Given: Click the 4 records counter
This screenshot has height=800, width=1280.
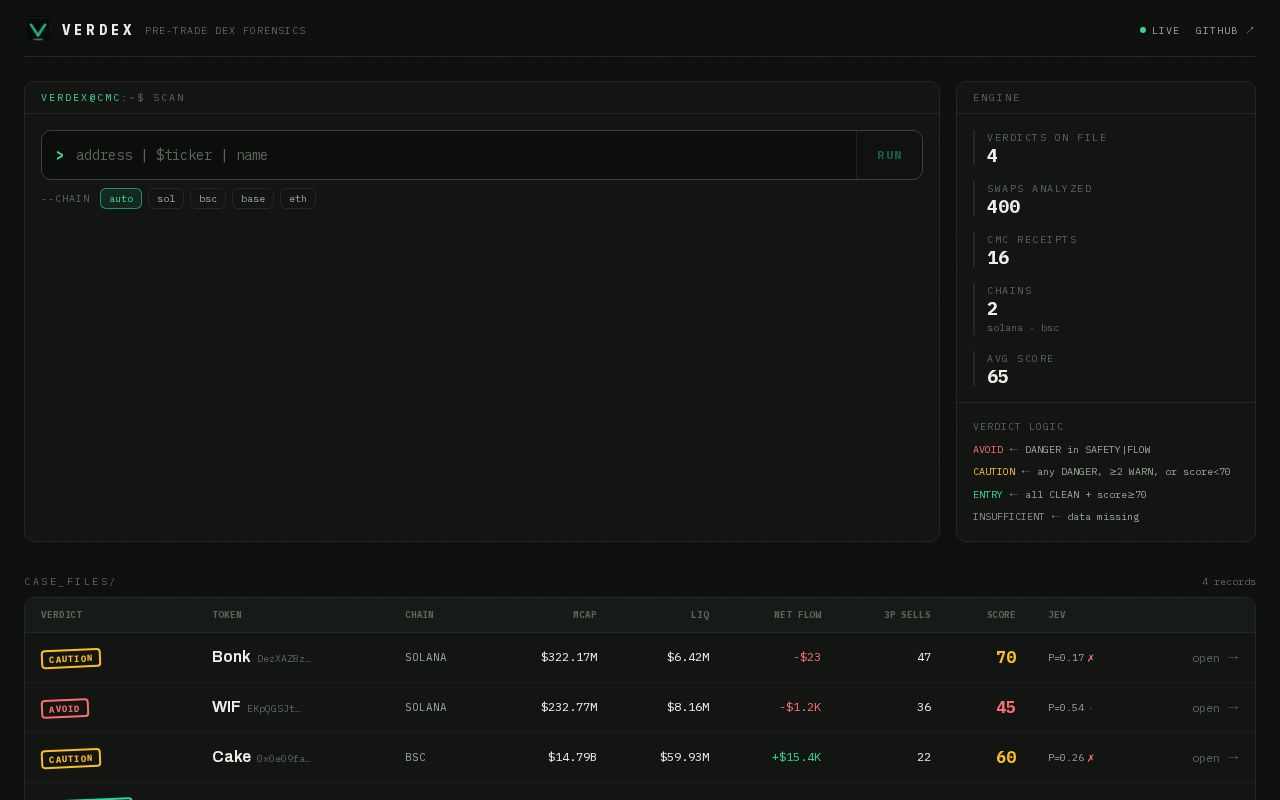Looking at the screenshot, I should point(1229,582).
